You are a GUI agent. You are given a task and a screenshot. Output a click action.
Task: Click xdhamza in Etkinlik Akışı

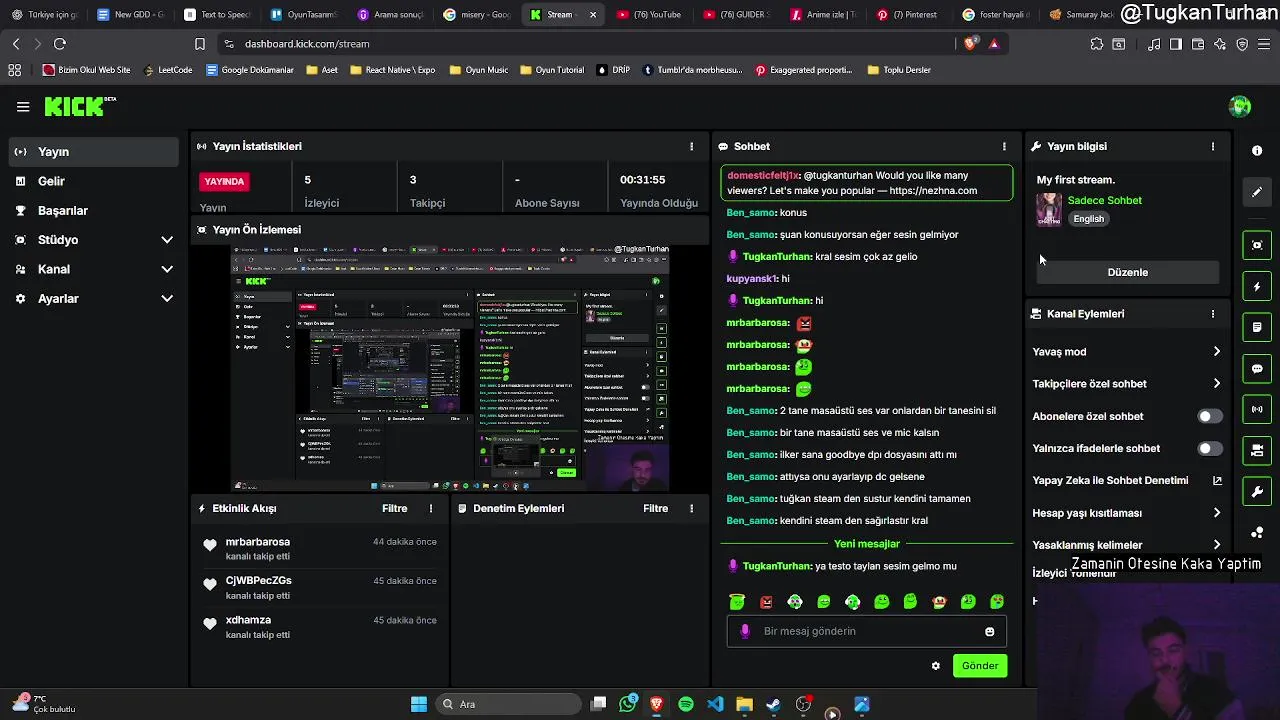(x=248, y=620)
